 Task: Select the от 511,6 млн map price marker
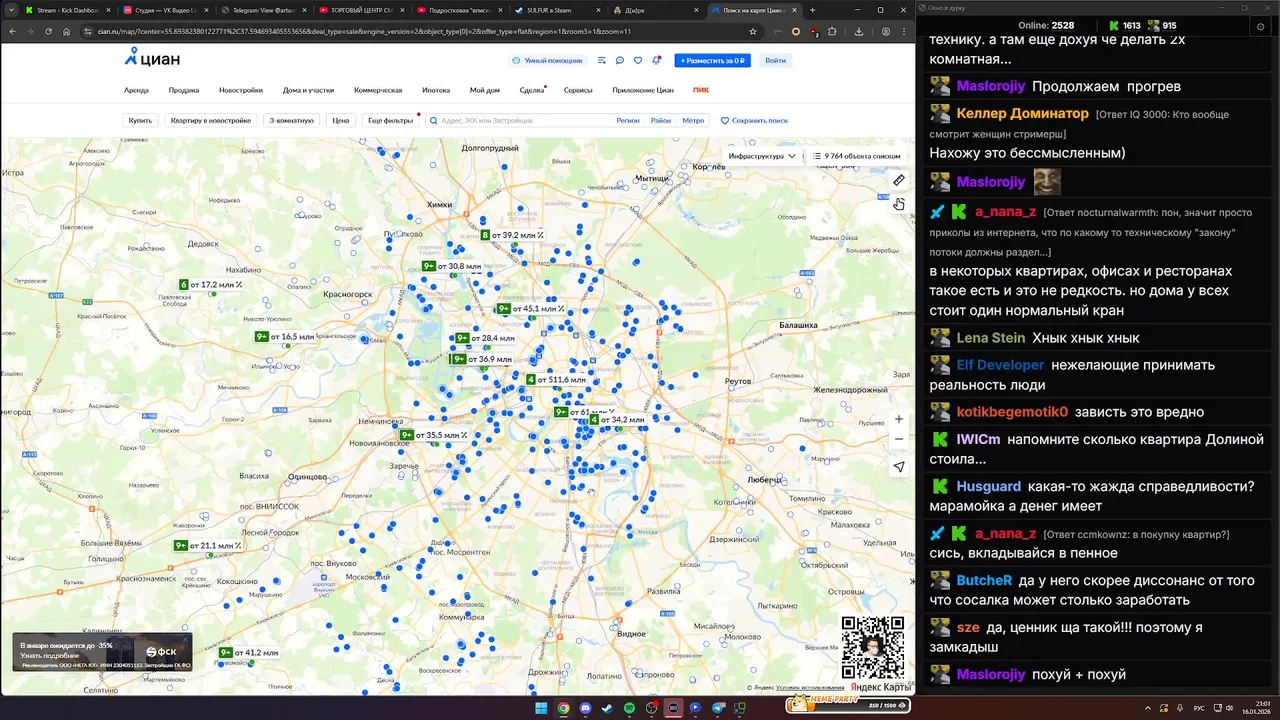(556, 380)
